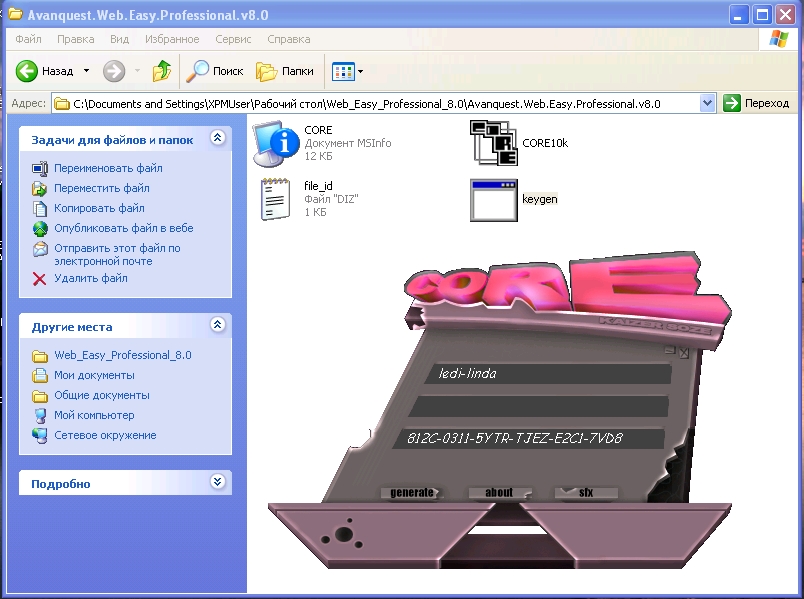Click the move file icon
This screenshot has height=599, width=804.
tap(39, 189)
